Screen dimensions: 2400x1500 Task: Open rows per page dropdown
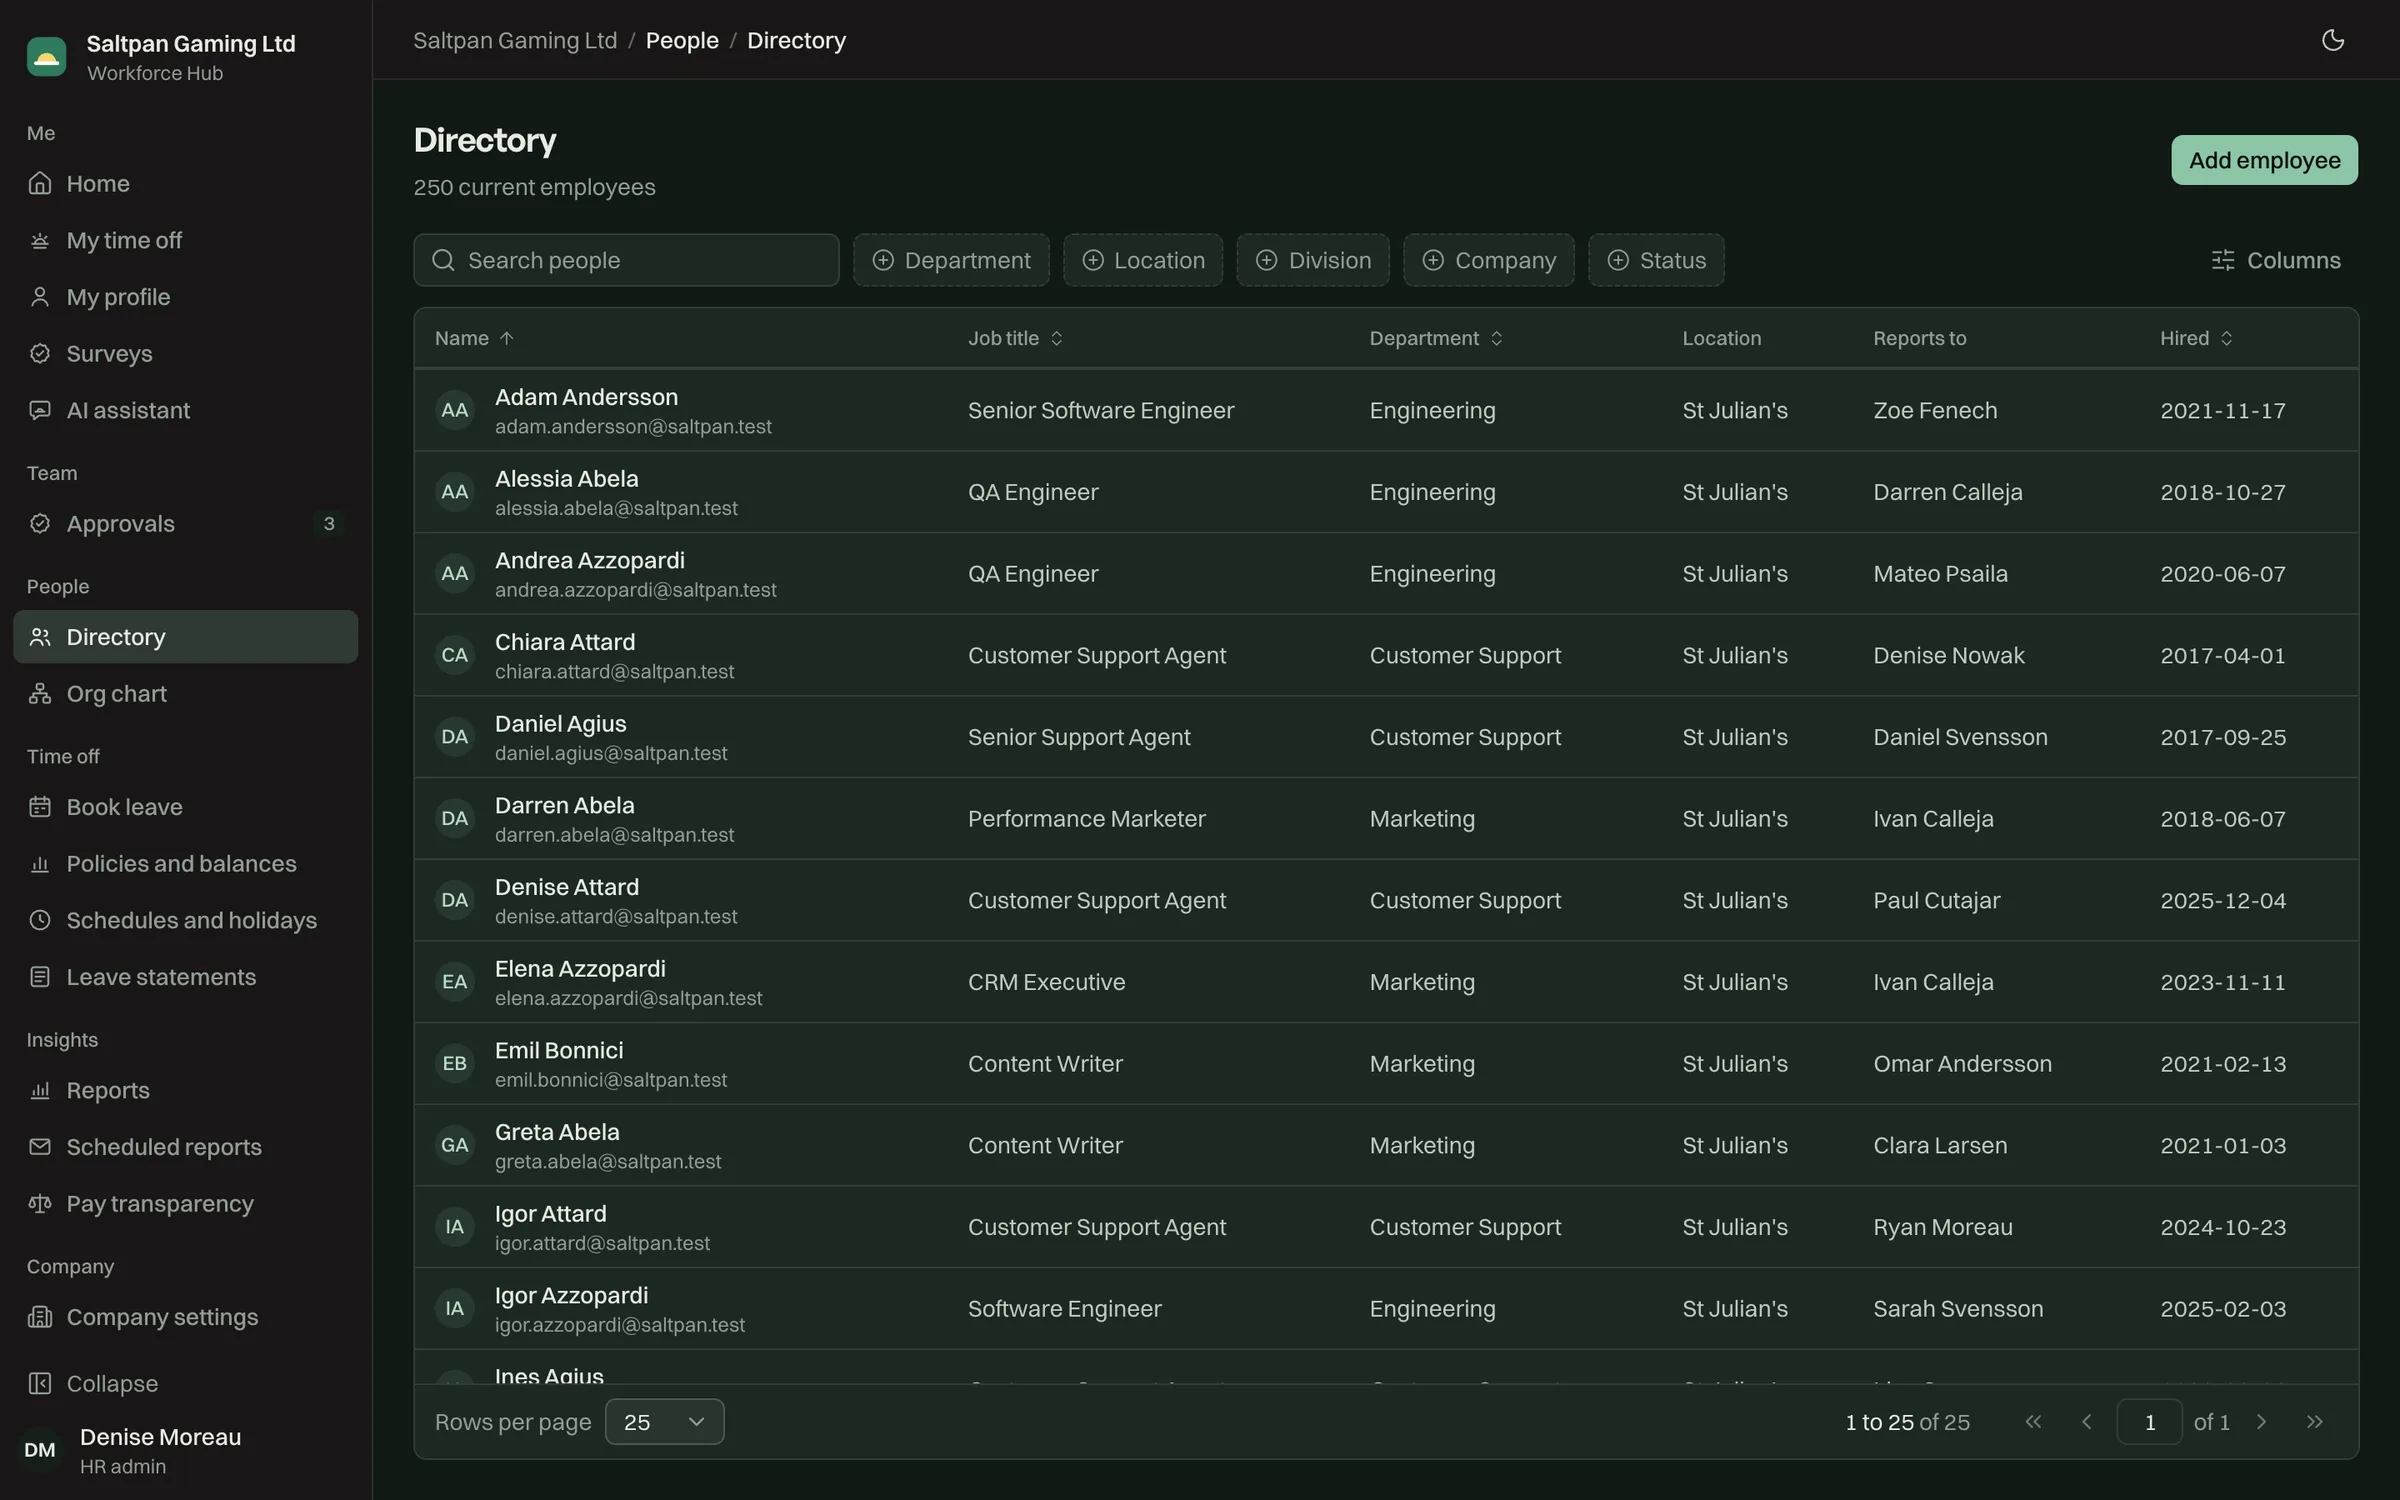tap(664, 1421)
